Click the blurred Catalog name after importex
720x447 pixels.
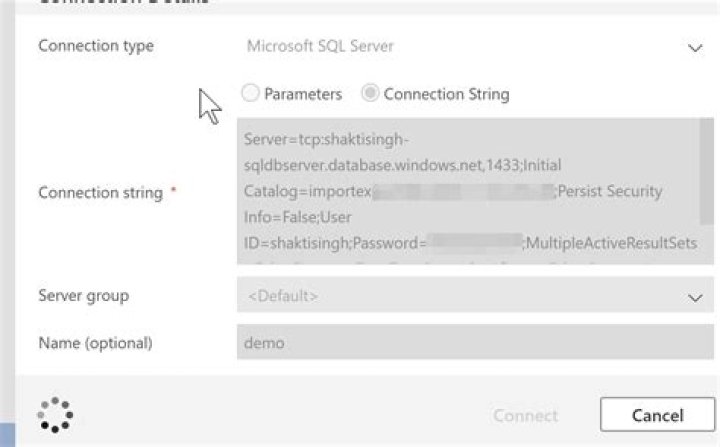coord(463,191)
